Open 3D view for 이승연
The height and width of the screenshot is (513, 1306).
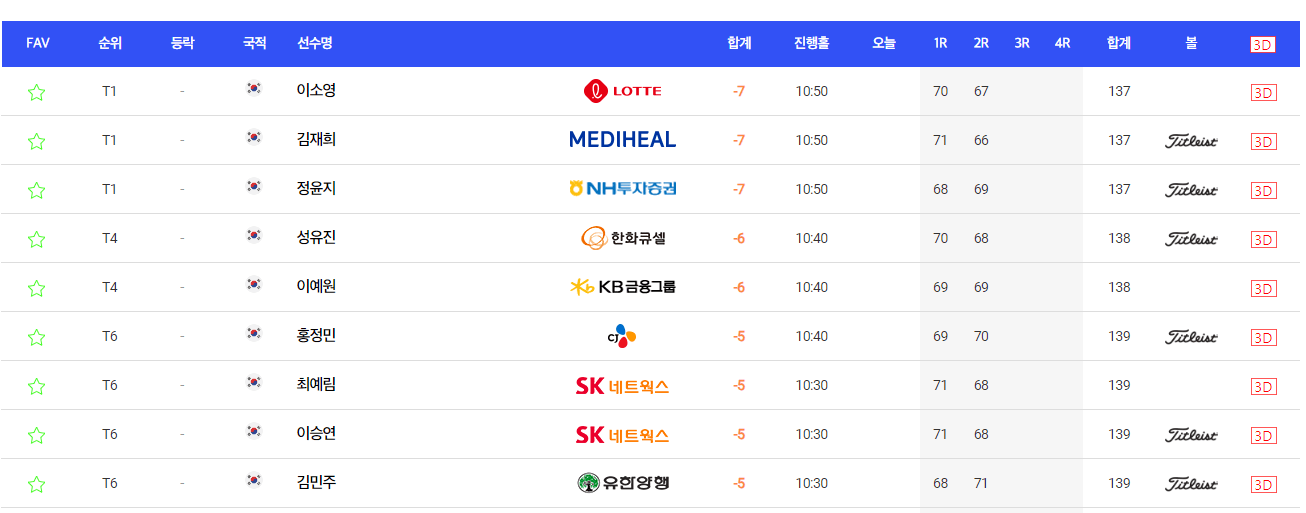(1264, 436)
